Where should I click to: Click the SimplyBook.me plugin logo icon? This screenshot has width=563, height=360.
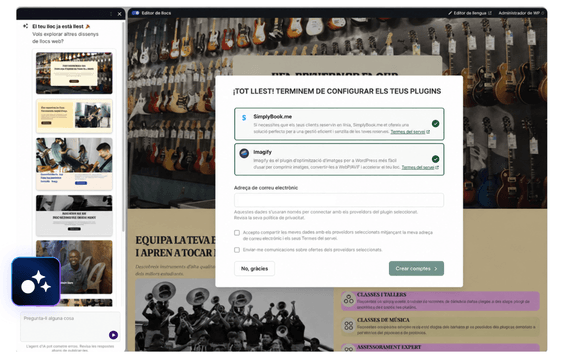pyautogui.click(x=244, y=118)
